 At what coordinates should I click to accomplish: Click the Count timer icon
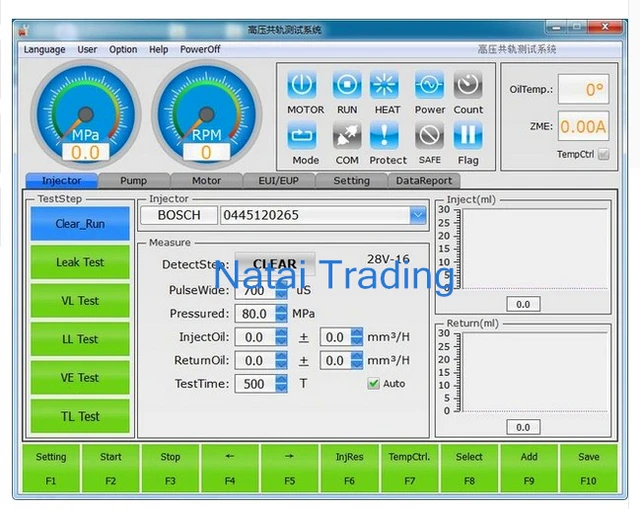coord(468,85)
